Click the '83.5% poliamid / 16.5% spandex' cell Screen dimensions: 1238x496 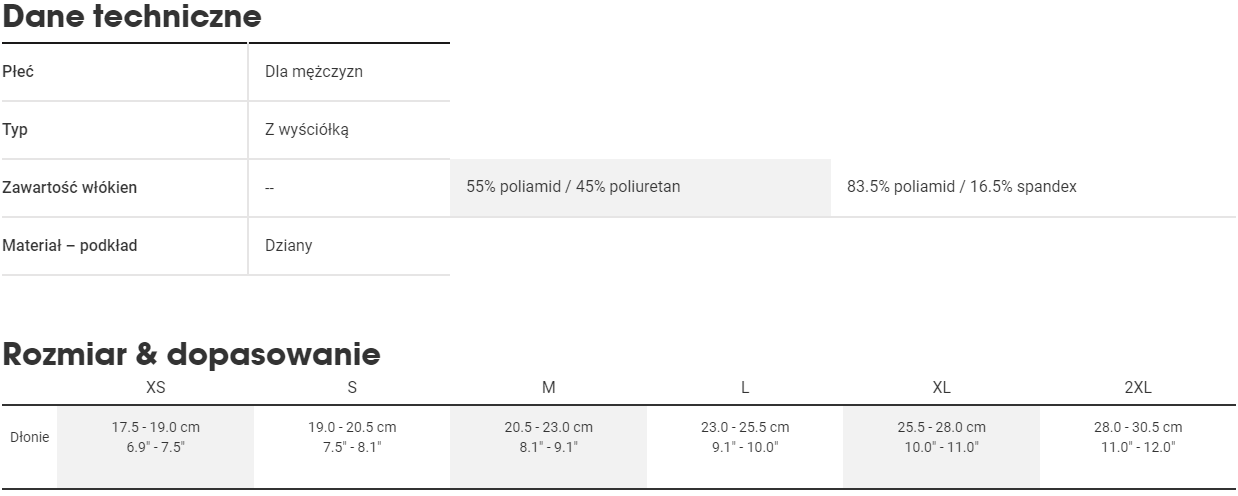tap(961, 187)
